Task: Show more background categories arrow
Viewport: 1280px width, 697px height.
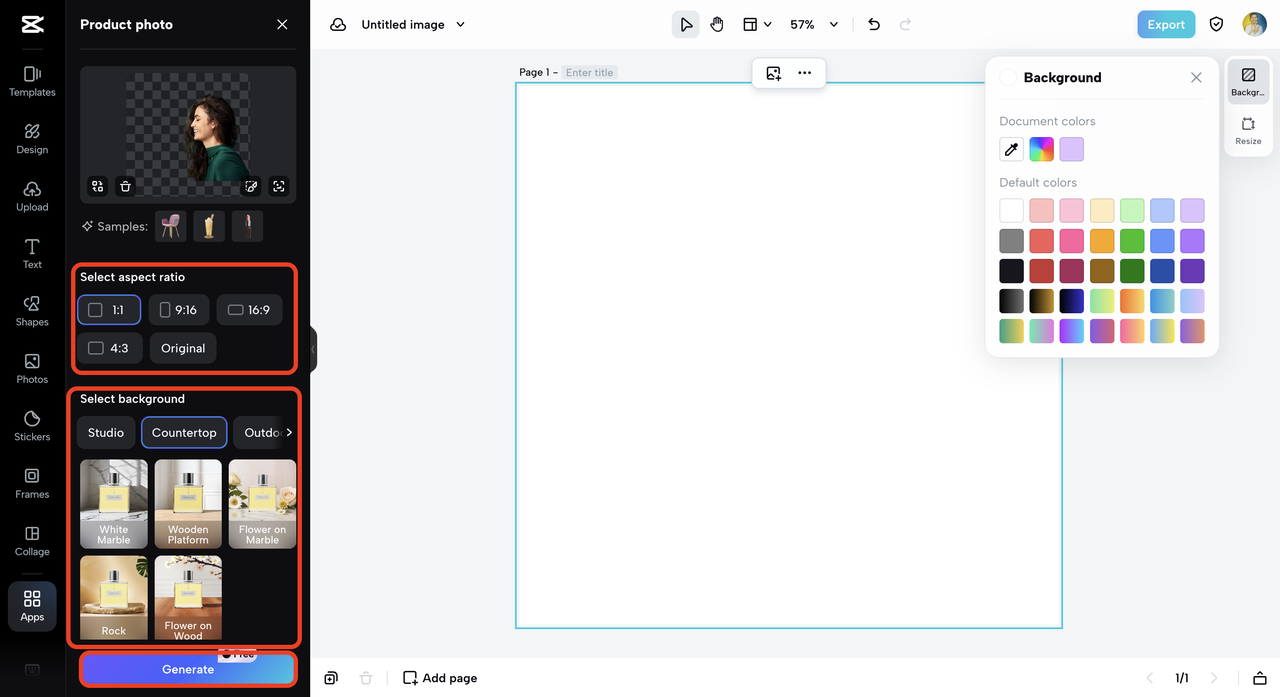Action: point(289,432)
